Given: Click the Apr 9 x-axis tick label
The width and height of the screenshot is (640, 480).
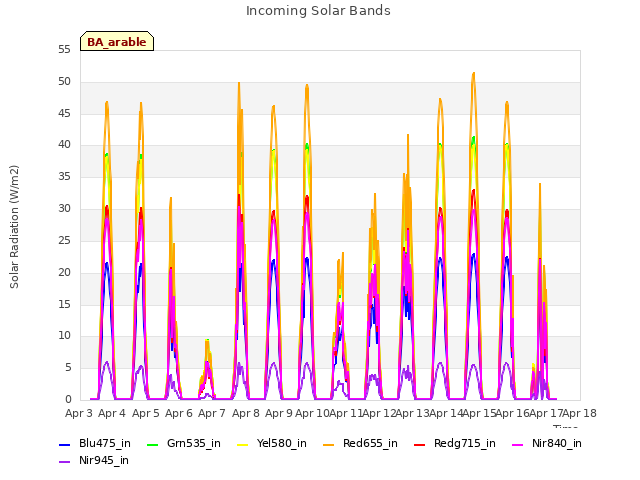Looking at the screenshot, I should 279,413.
